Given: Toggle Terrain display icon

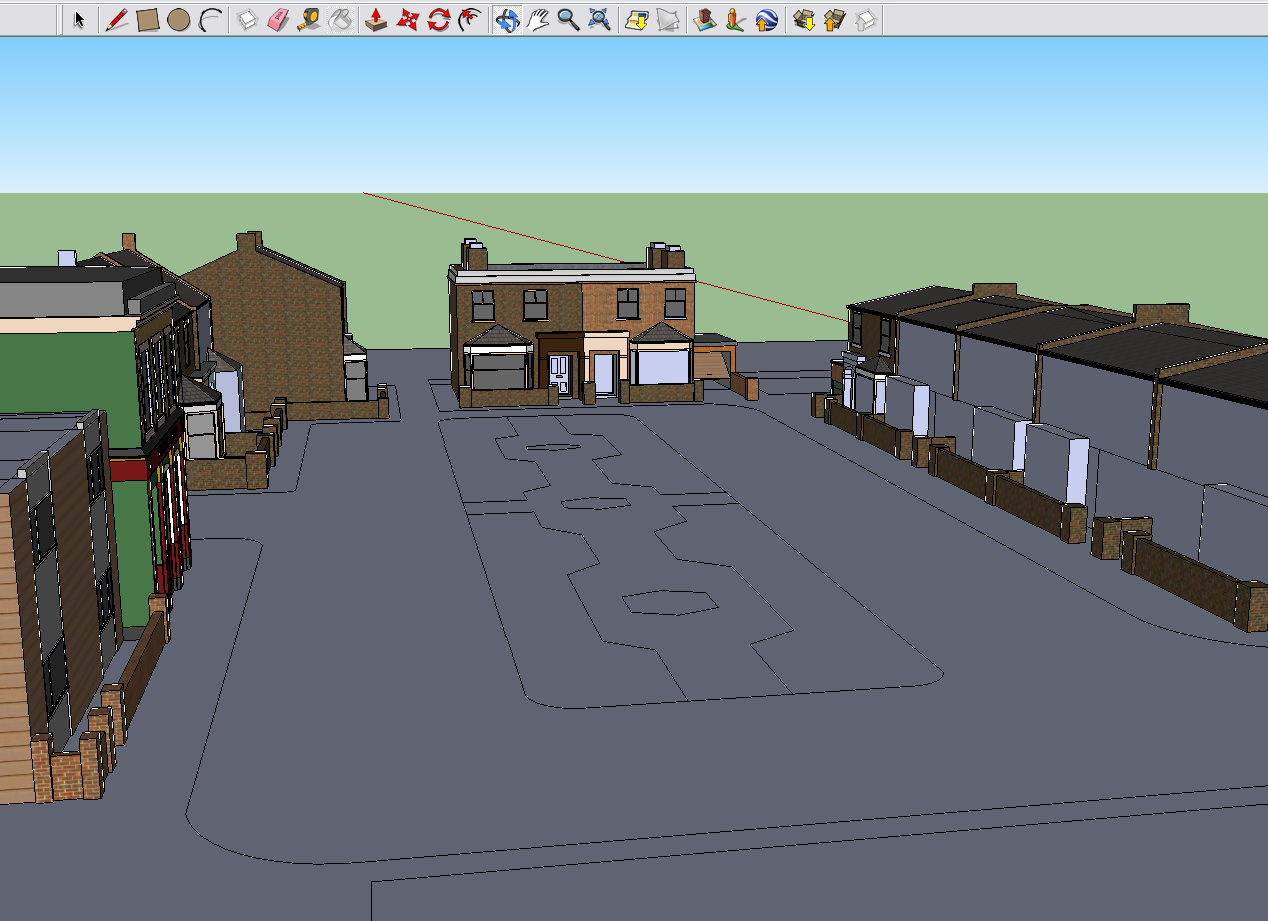Looking at the screenshot, I should pos(667,19).
